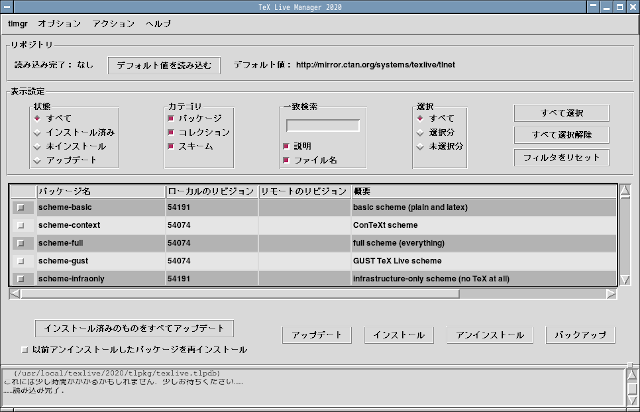The height and width of the screenshot is (412, 640).
Task: Open the オプション menu
Action: click(x=59, y=24)
